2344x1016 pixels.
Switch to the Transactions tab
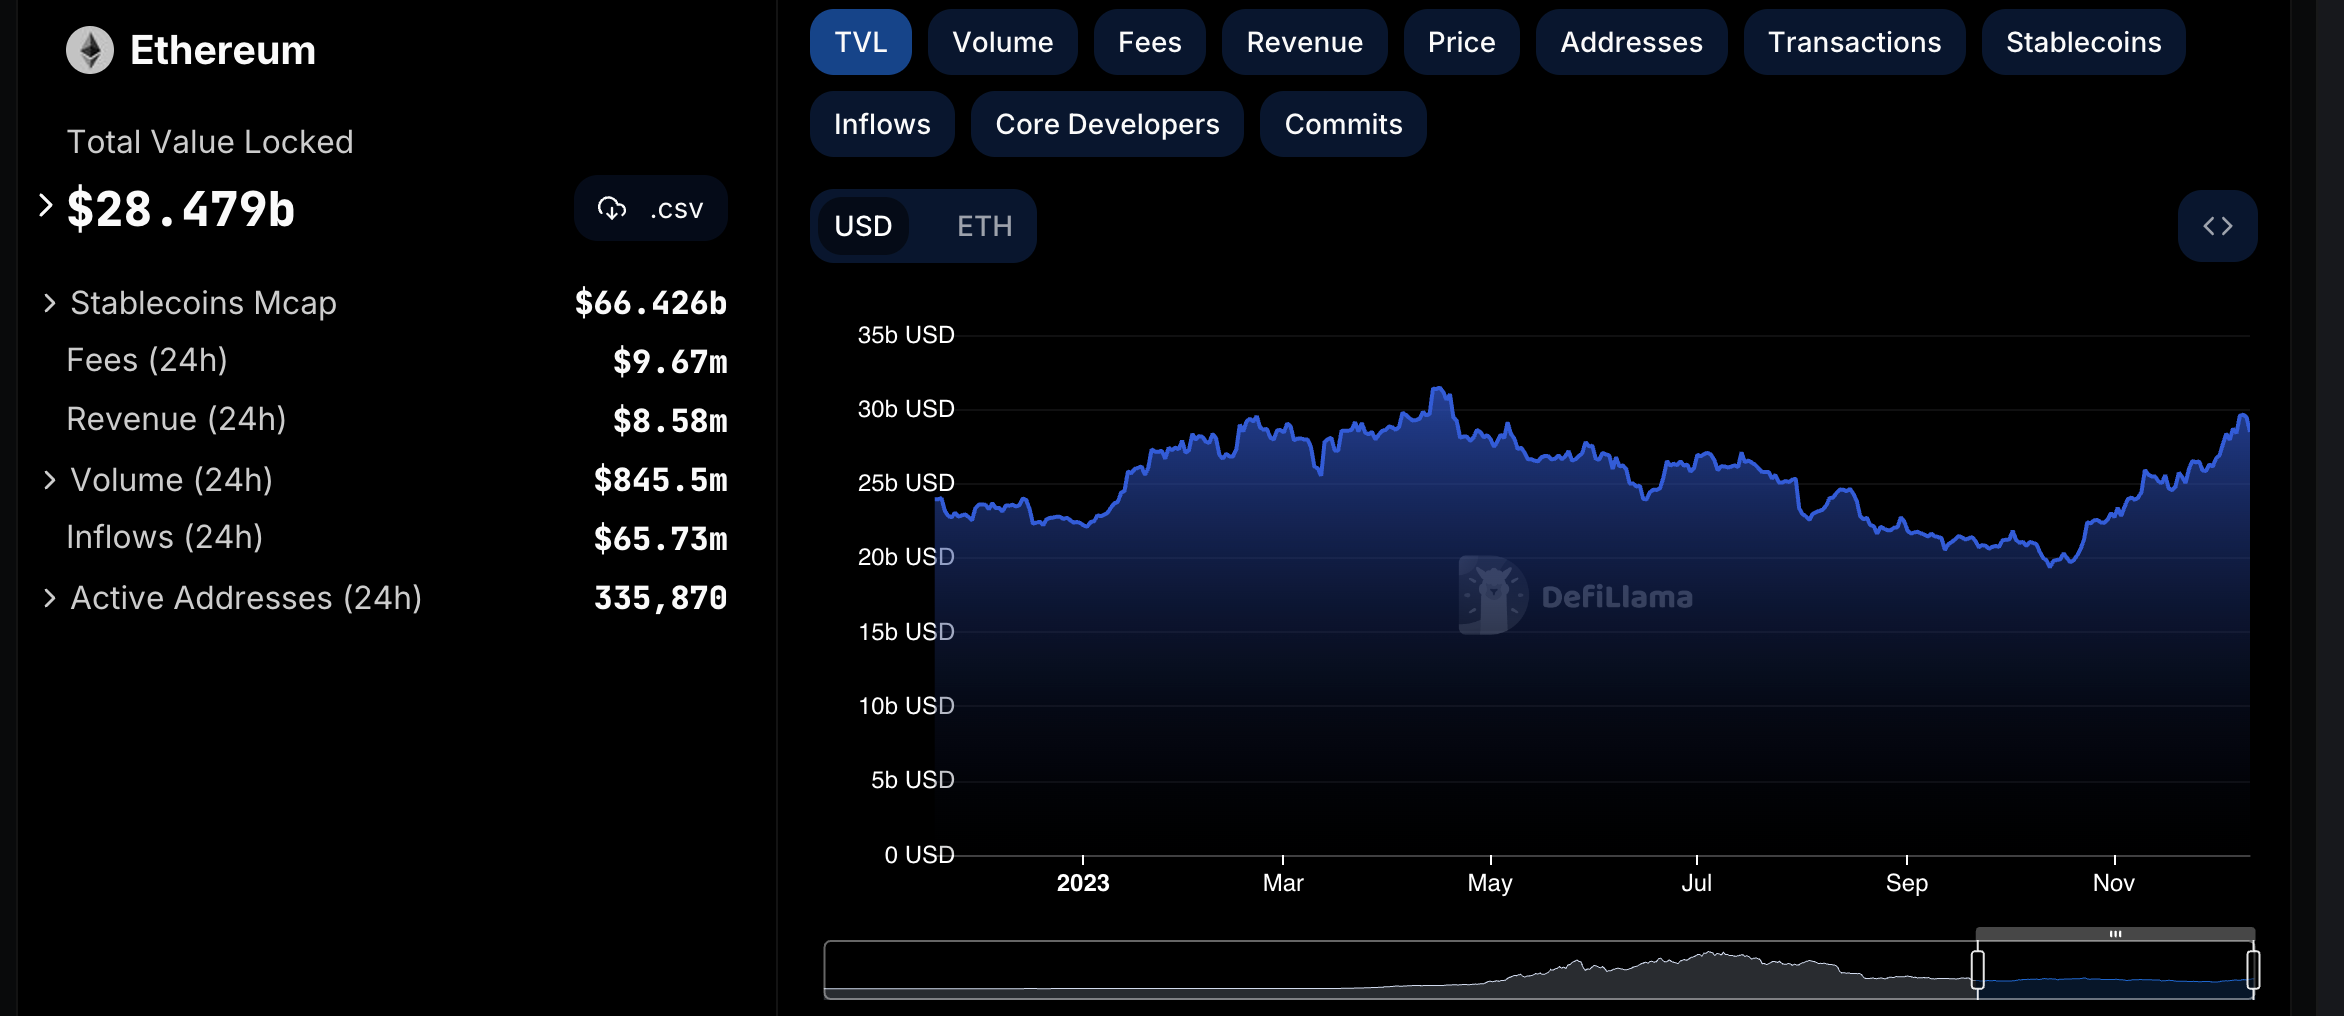[1853, 42]
